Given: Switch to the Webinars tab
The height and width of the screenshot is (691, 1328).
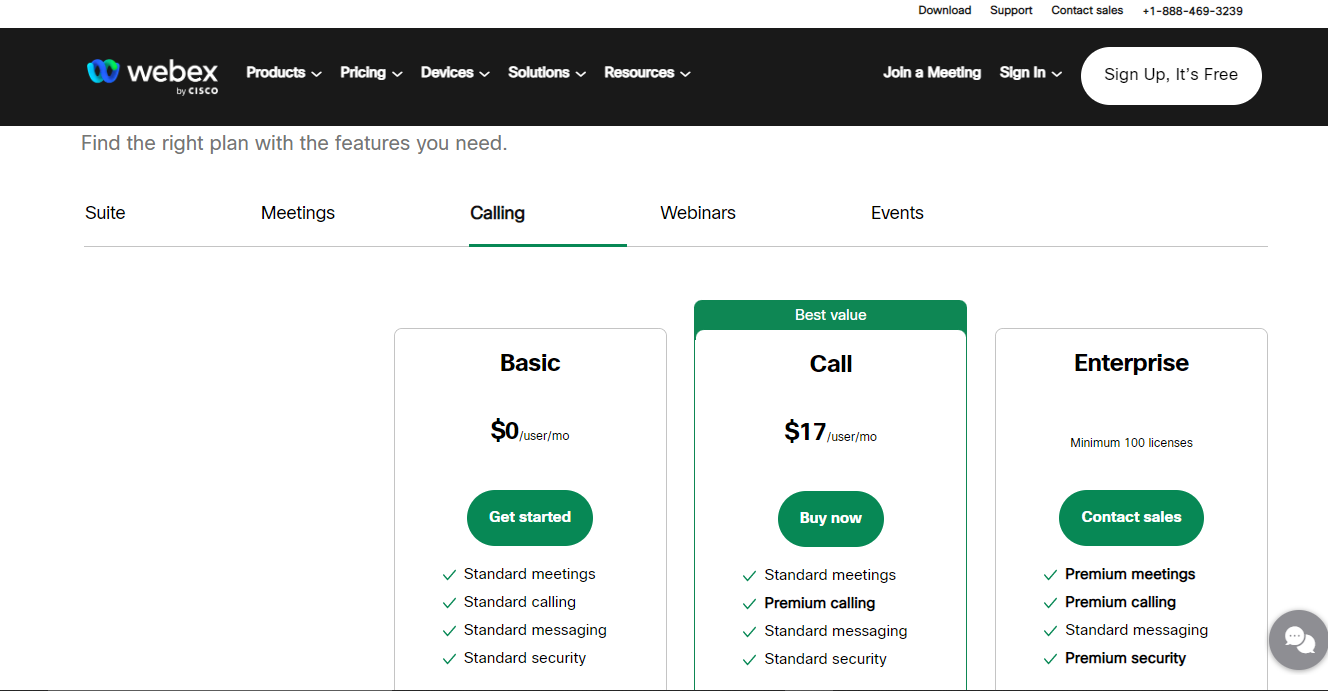Looking at the screenshot, I should [x=698, y=213].
